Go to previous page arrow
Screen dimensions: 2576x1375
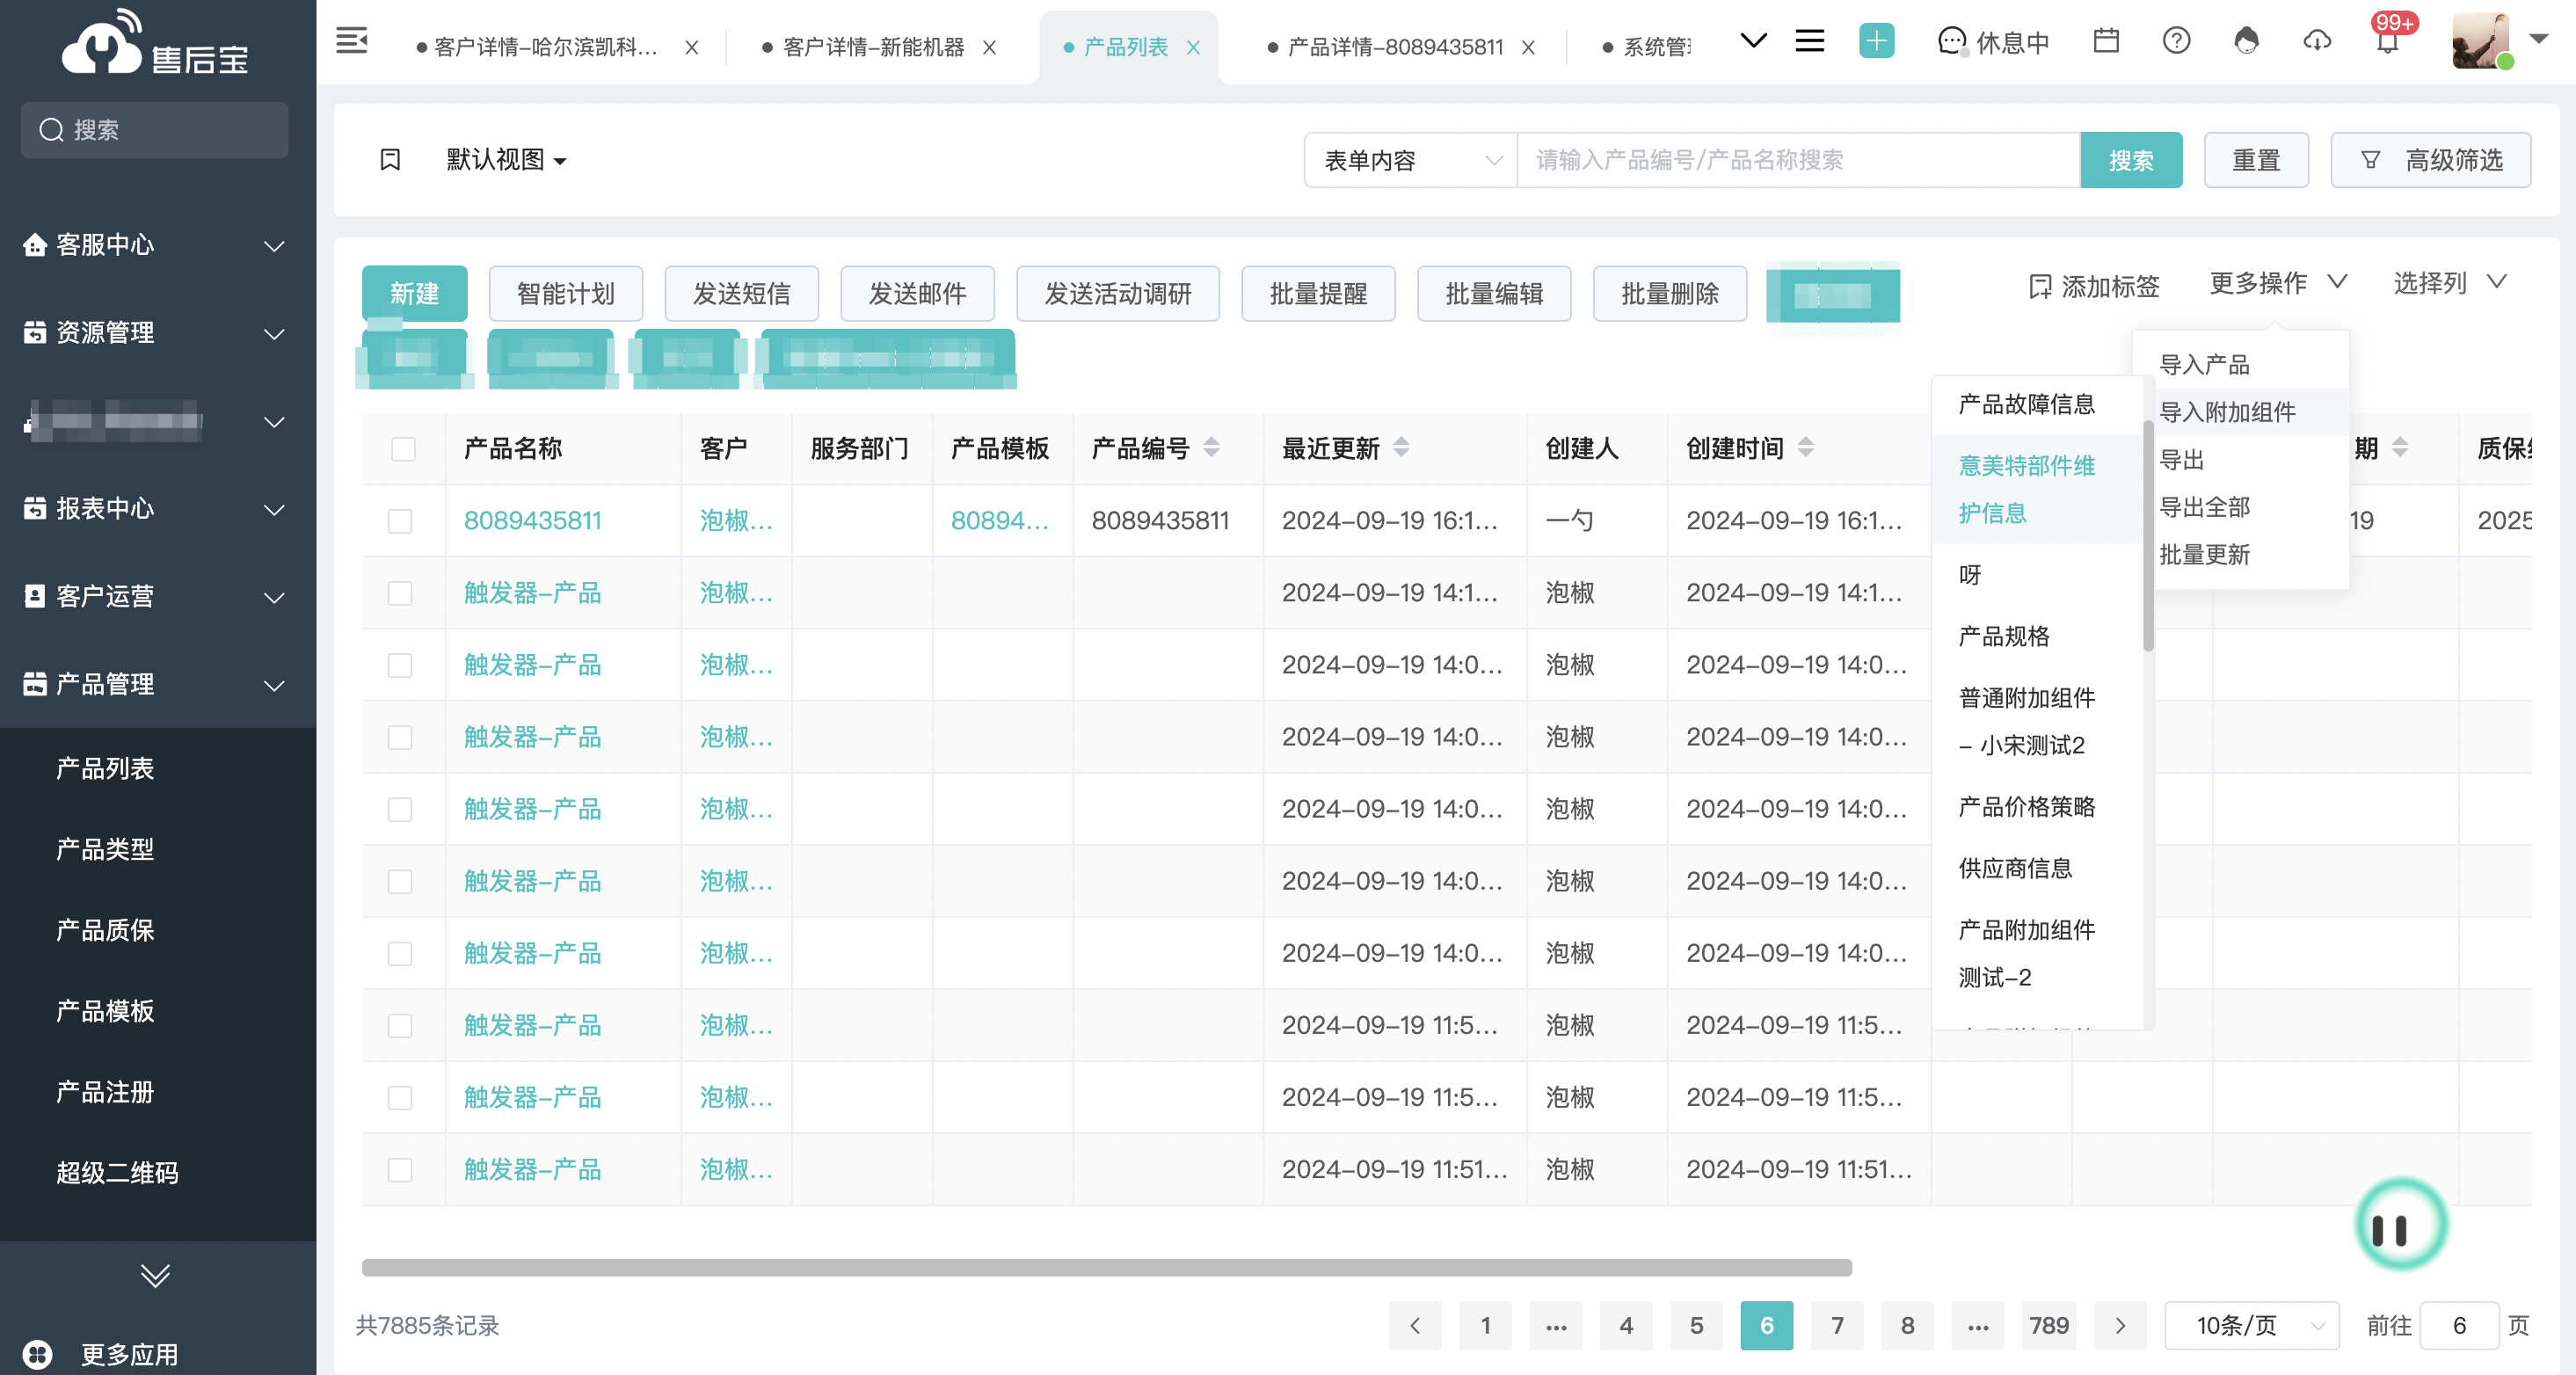(x=1414, y=1326)
